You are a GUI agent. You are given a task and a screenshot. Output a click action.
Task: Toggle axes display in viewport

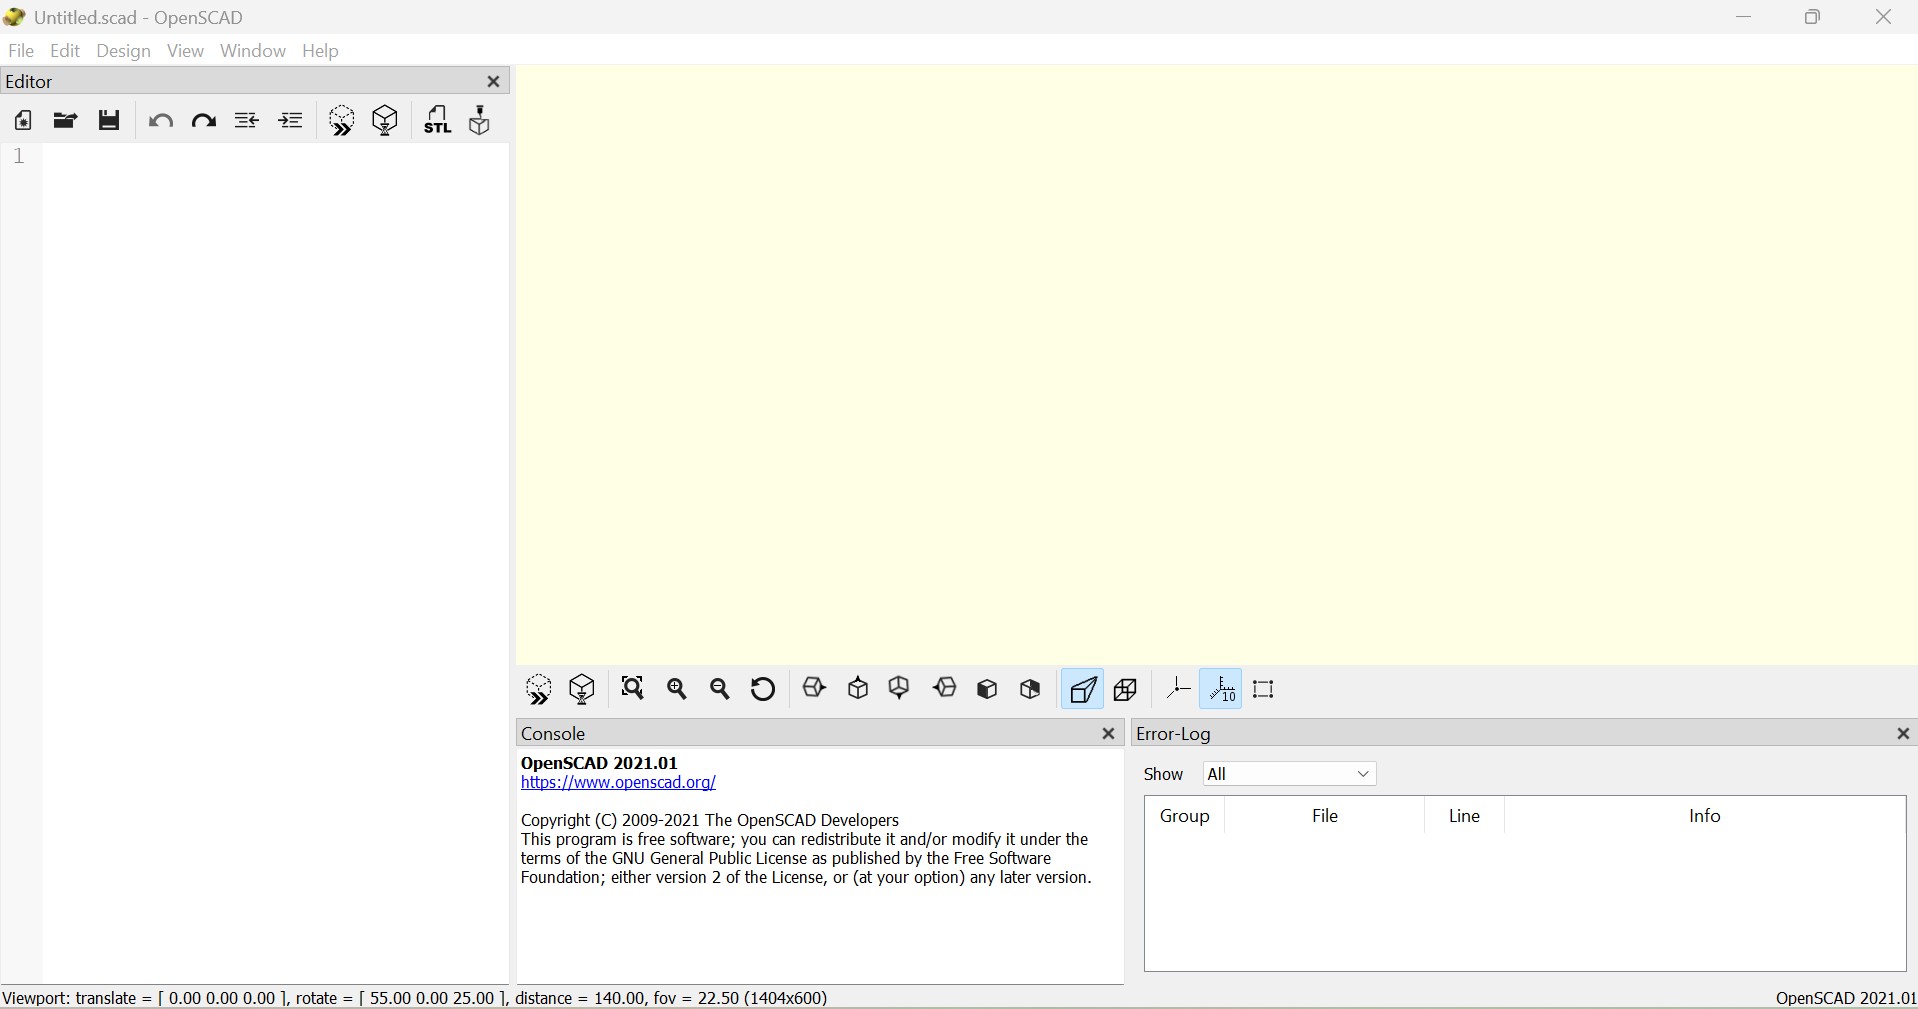[x=1179, y=689]
